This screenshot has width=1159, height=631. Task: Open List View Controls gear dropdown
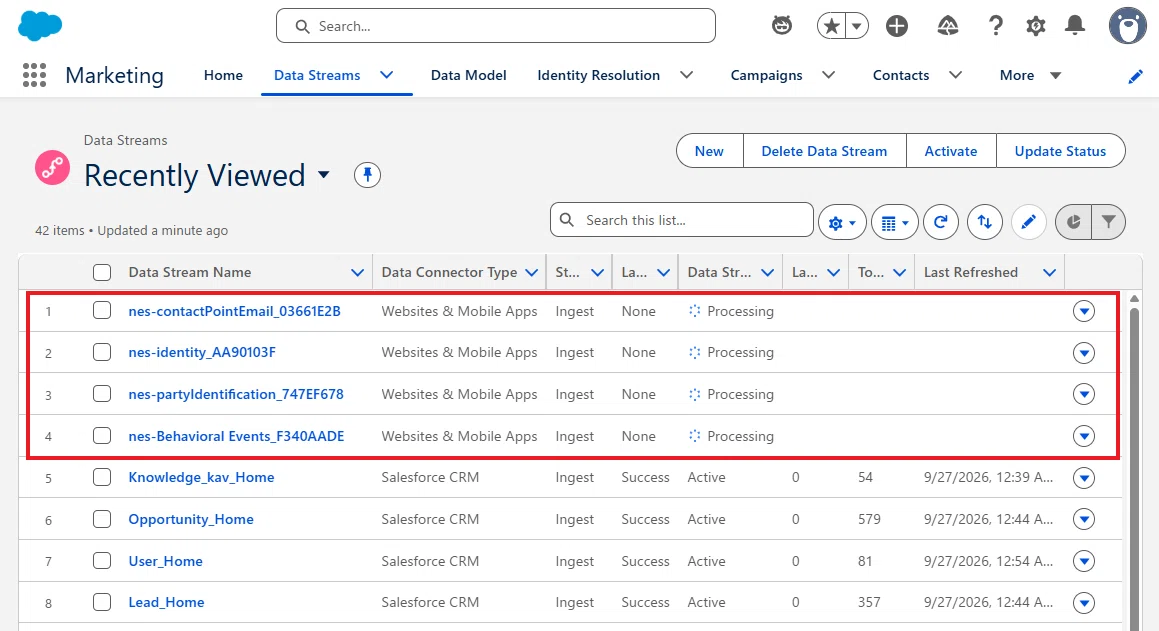[842, 222]
